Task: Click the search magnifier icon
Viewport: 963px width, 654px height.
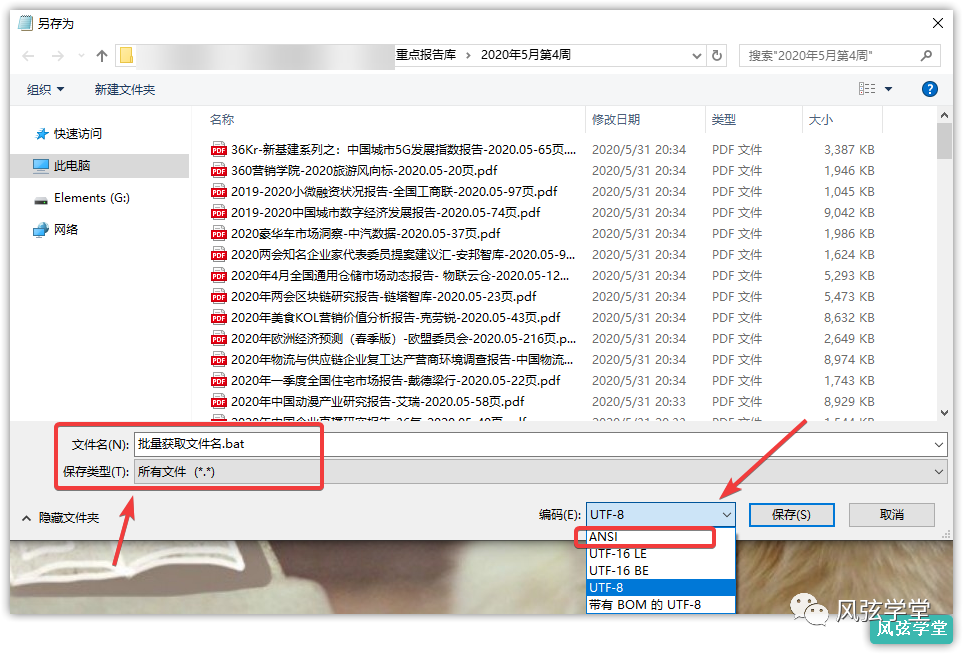Action: (926, 56)
